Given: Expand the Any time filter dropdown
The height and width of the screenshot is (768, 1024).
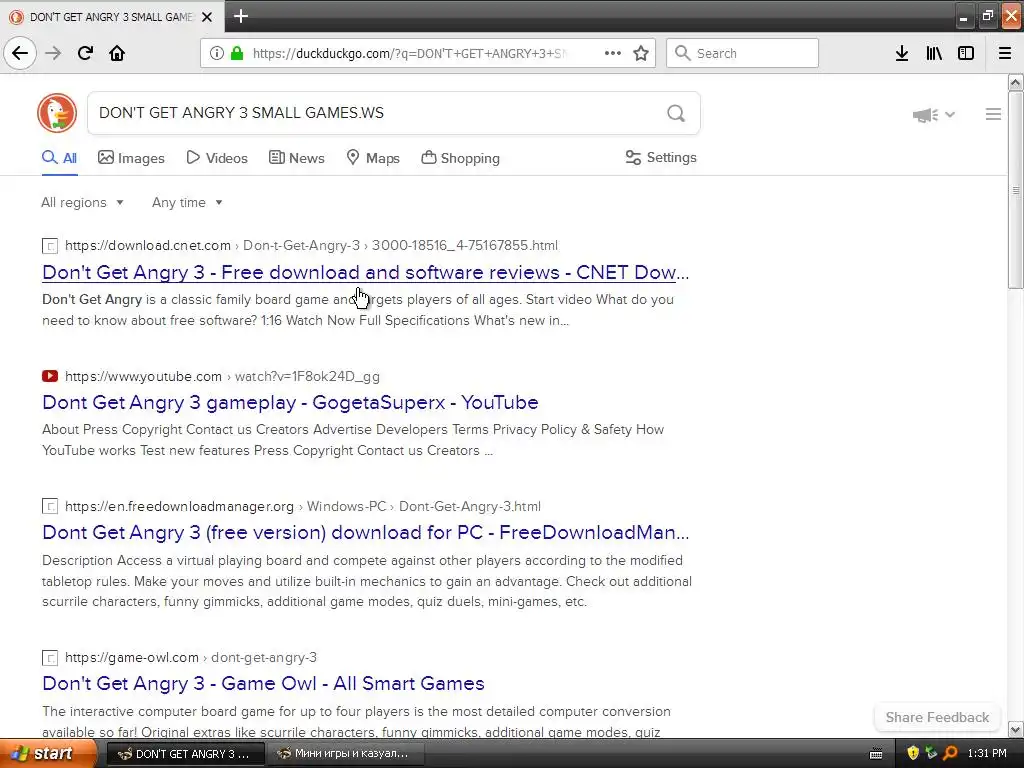Looking at the screenshot, I should pyautogui.click(x=187, y=202).
